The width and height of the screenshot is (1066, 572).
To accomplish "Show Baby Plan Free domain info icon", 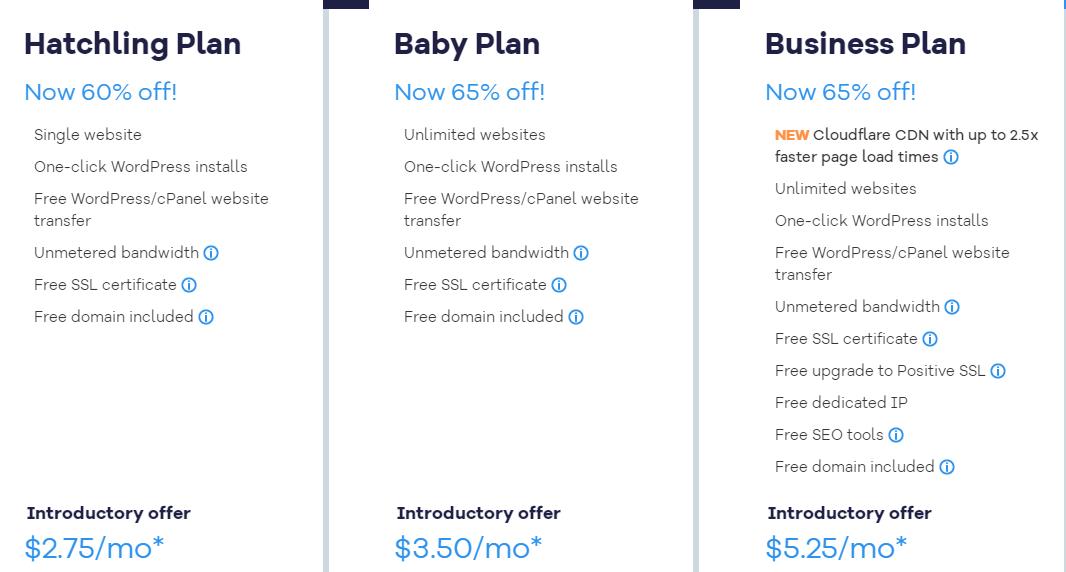I will [576, 317].
